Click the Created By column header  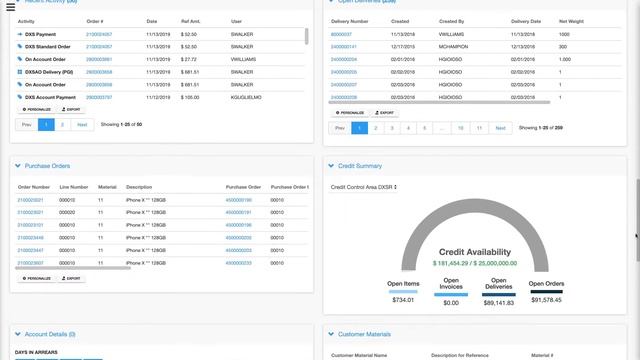click(451, 21)
